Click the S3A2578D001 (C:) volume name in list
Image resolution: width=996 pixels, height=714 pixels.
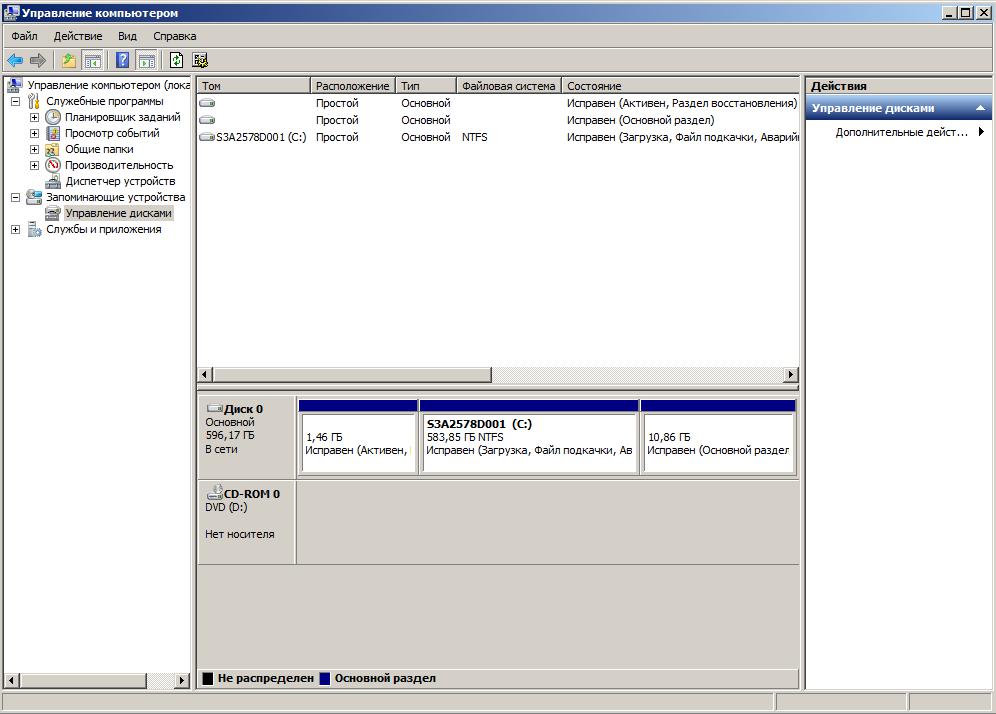coord(261,137)
